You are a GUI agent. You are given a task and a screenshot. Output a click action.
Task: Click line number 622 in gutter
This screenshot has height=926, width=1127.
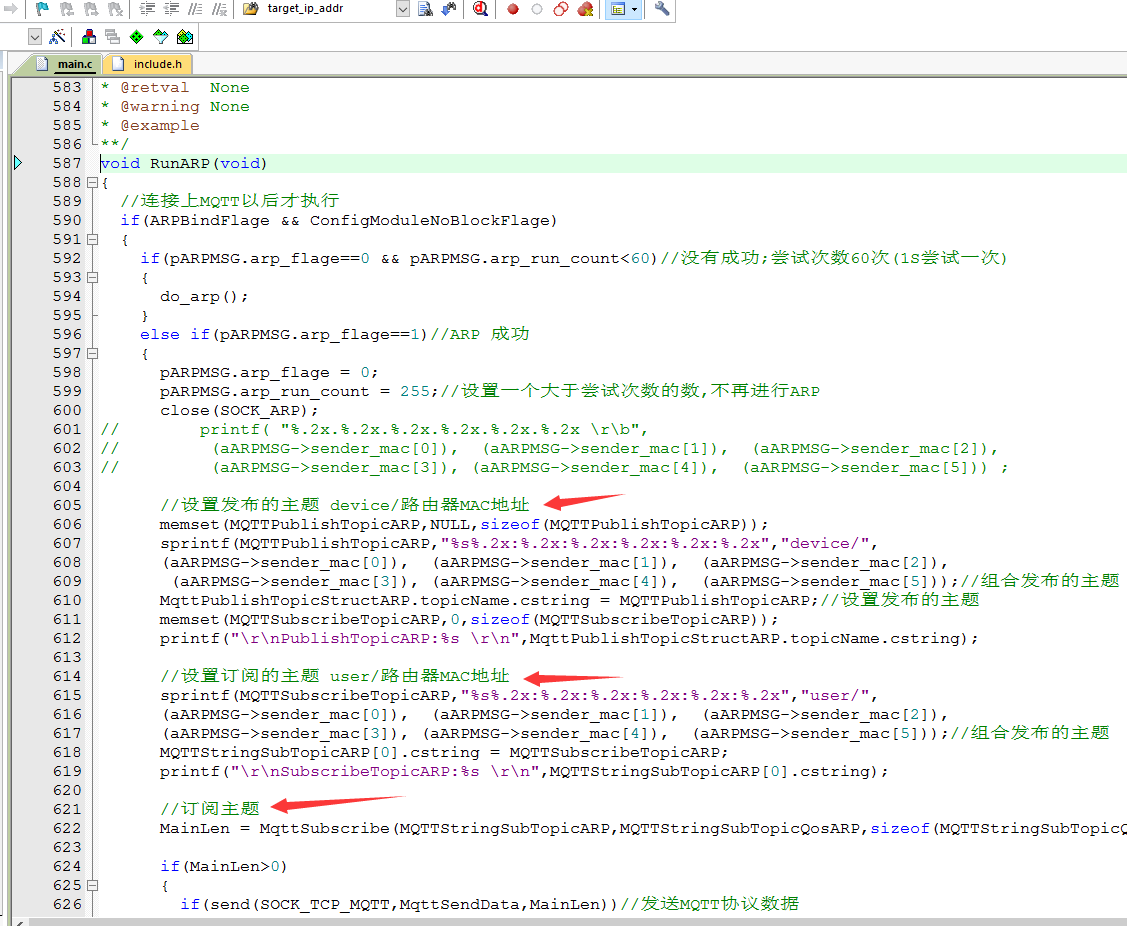click(67, 829)
